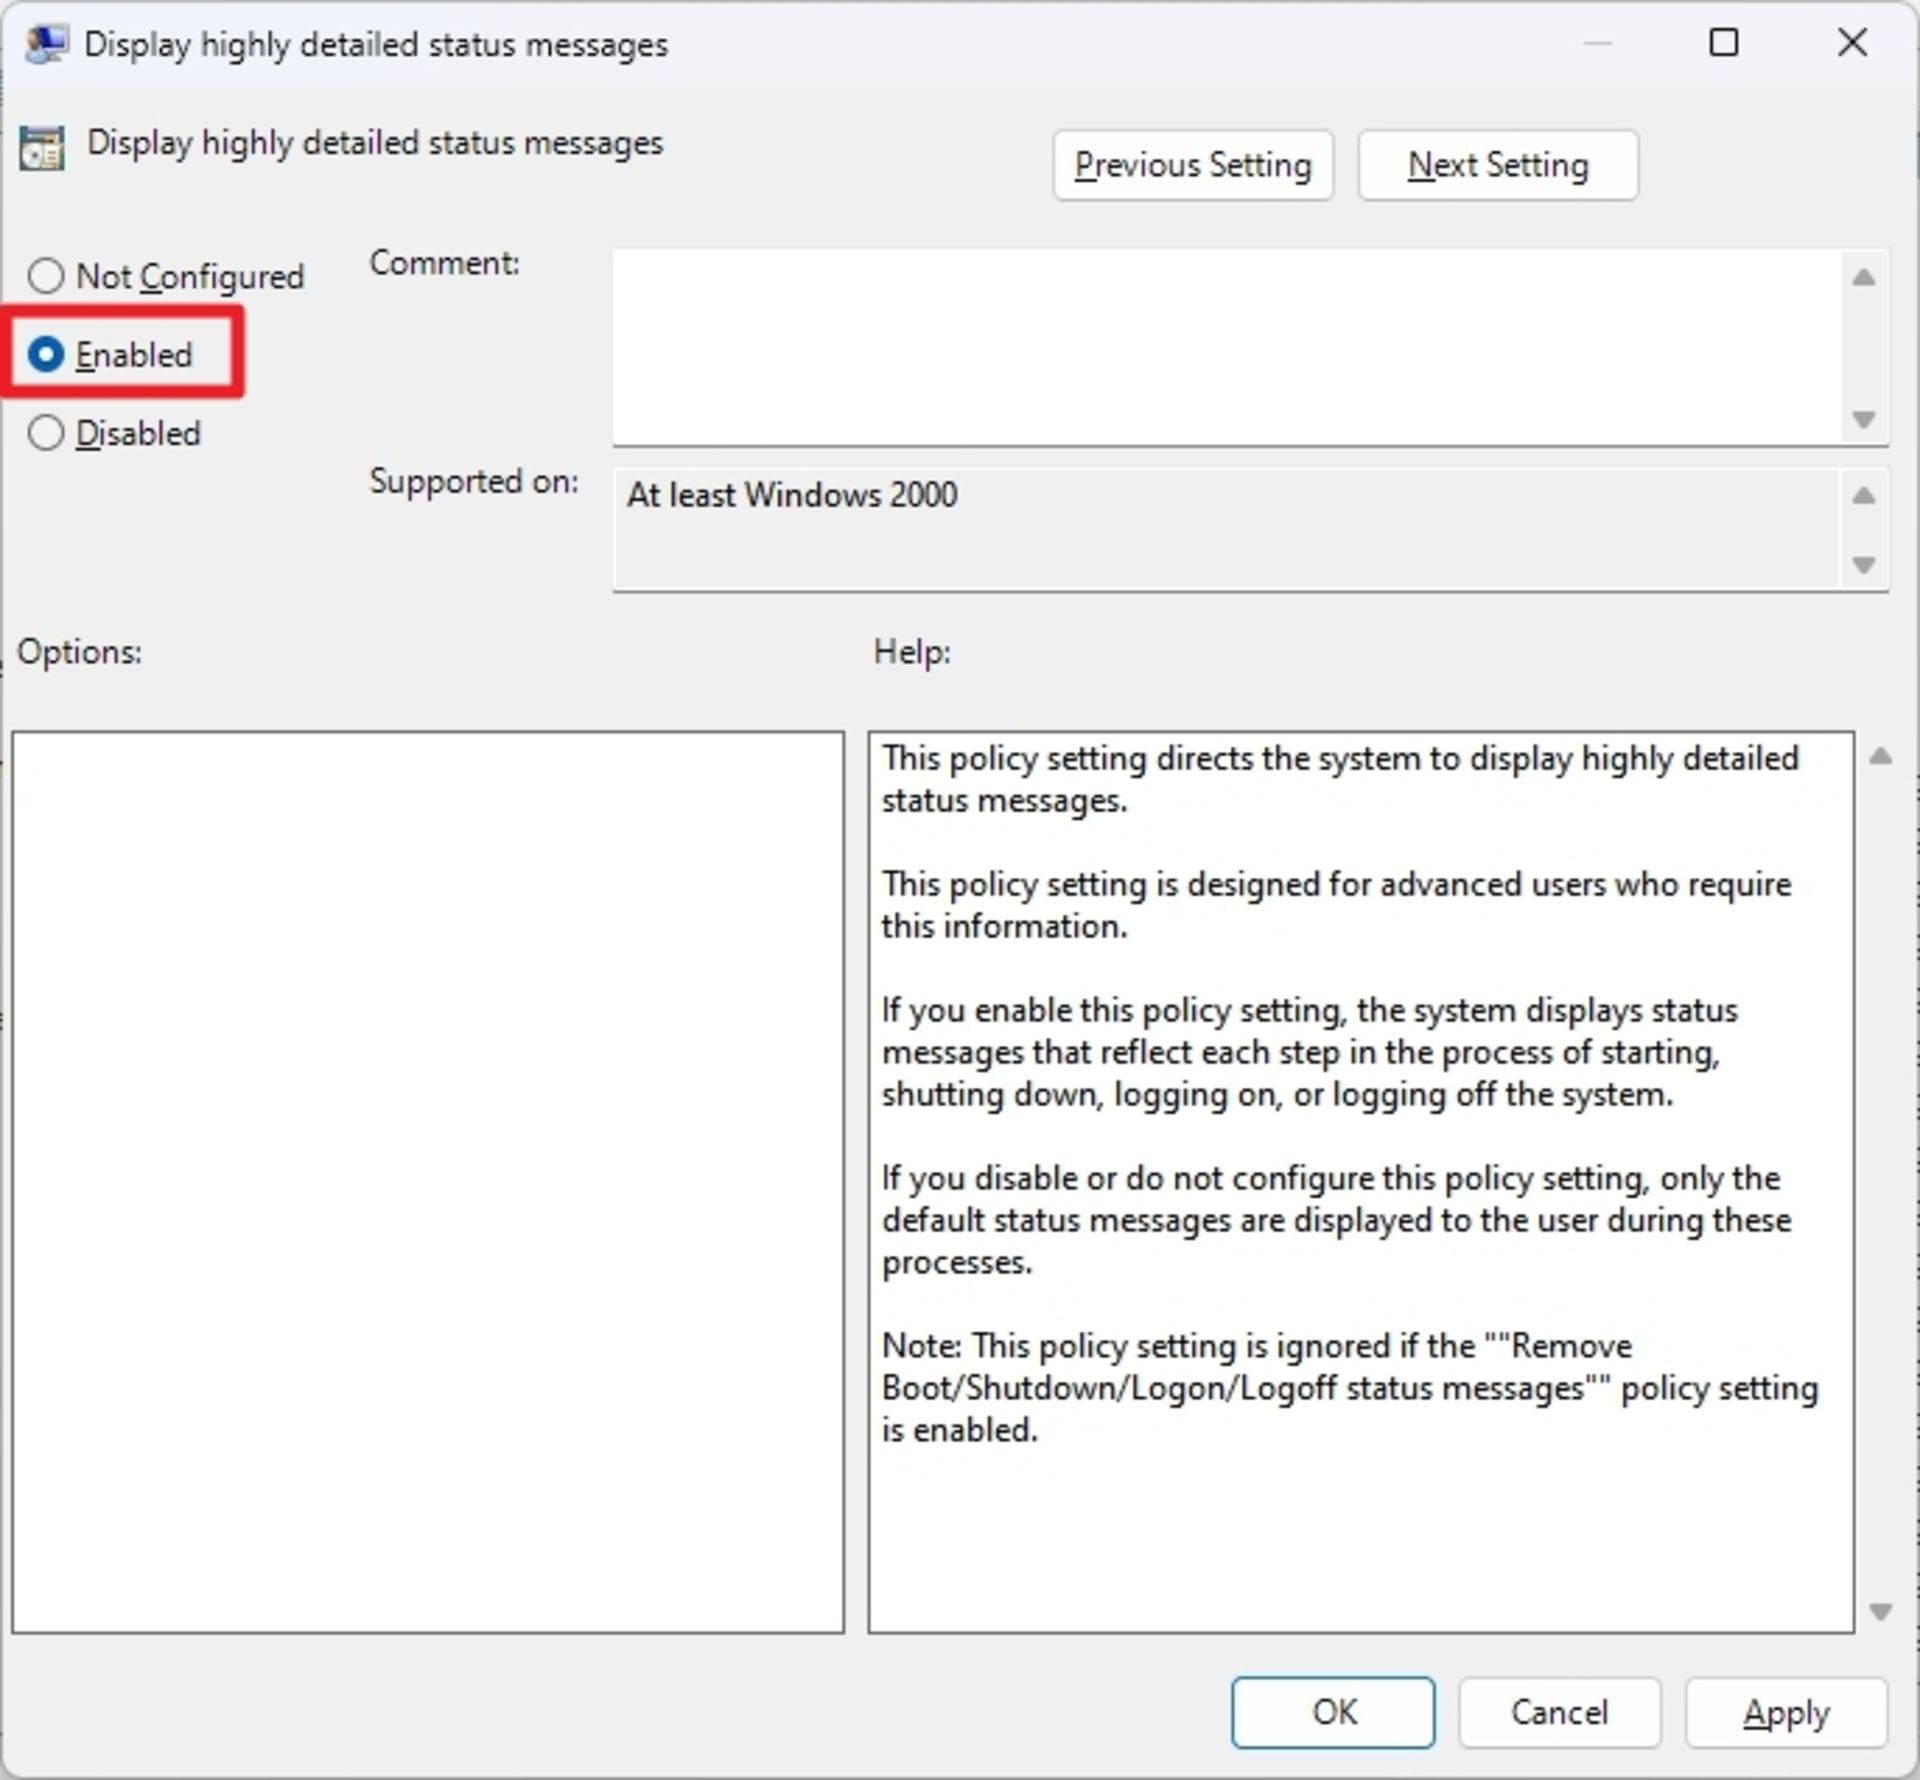Jump to Next Setting
Image resolution: width=1920 pixels, height=1780 pixels.
[x=1497, y=165]
